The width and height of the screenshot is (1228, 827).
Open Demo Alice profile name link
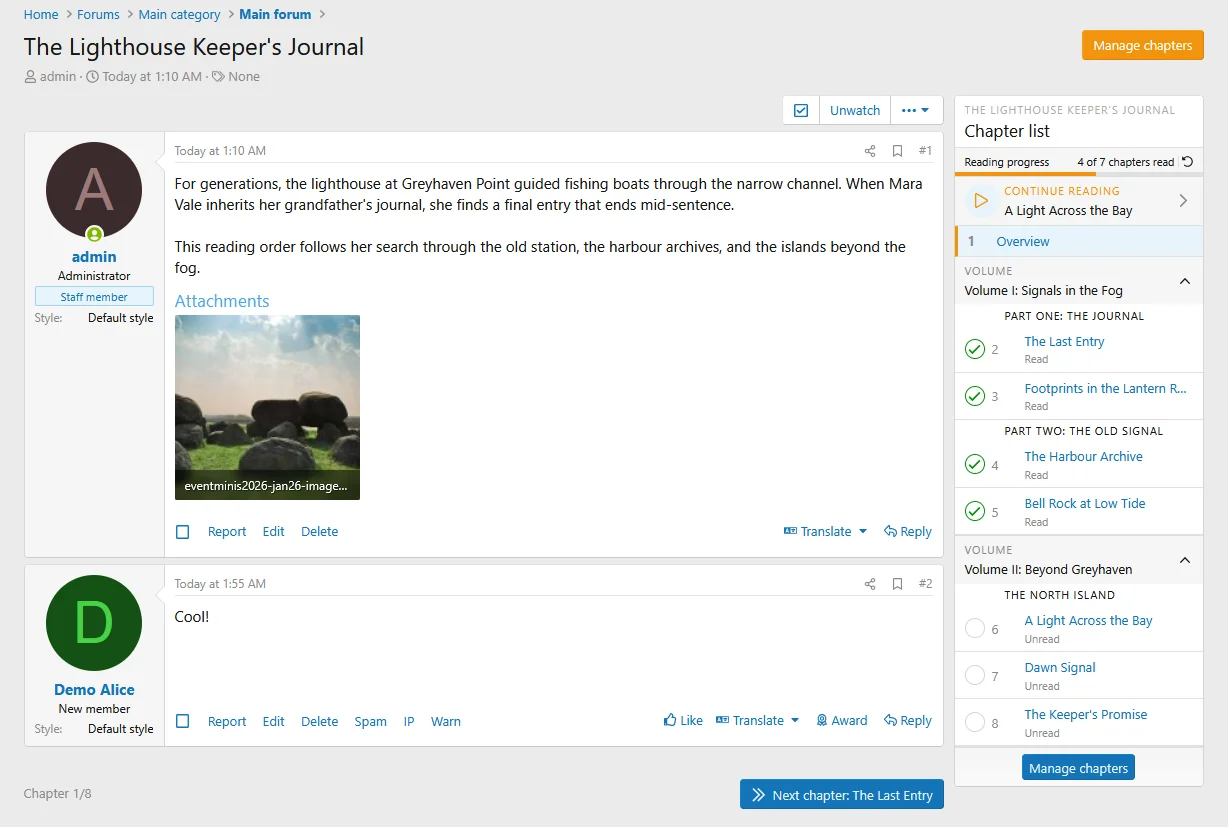[x=94, y=690]
